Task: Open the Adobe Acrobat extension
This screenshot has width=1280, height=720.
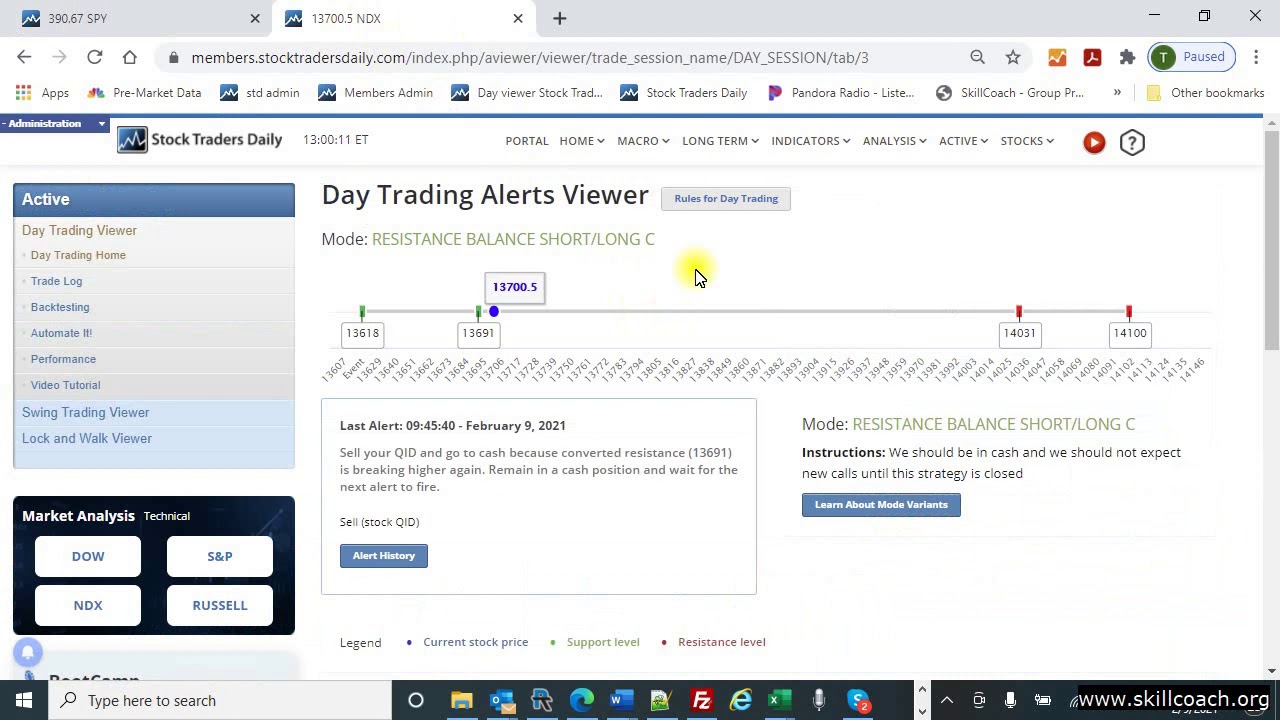Action: pos(1092,57)
